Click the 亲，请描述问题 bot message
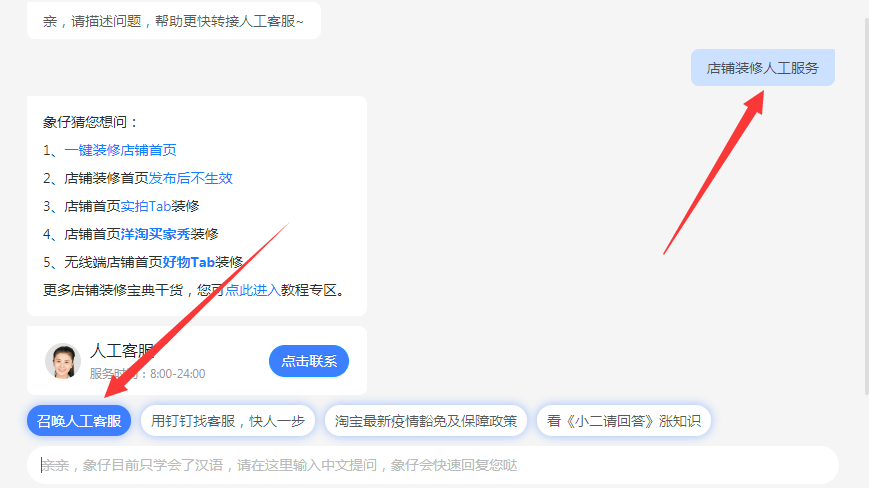 click(173, 21)
